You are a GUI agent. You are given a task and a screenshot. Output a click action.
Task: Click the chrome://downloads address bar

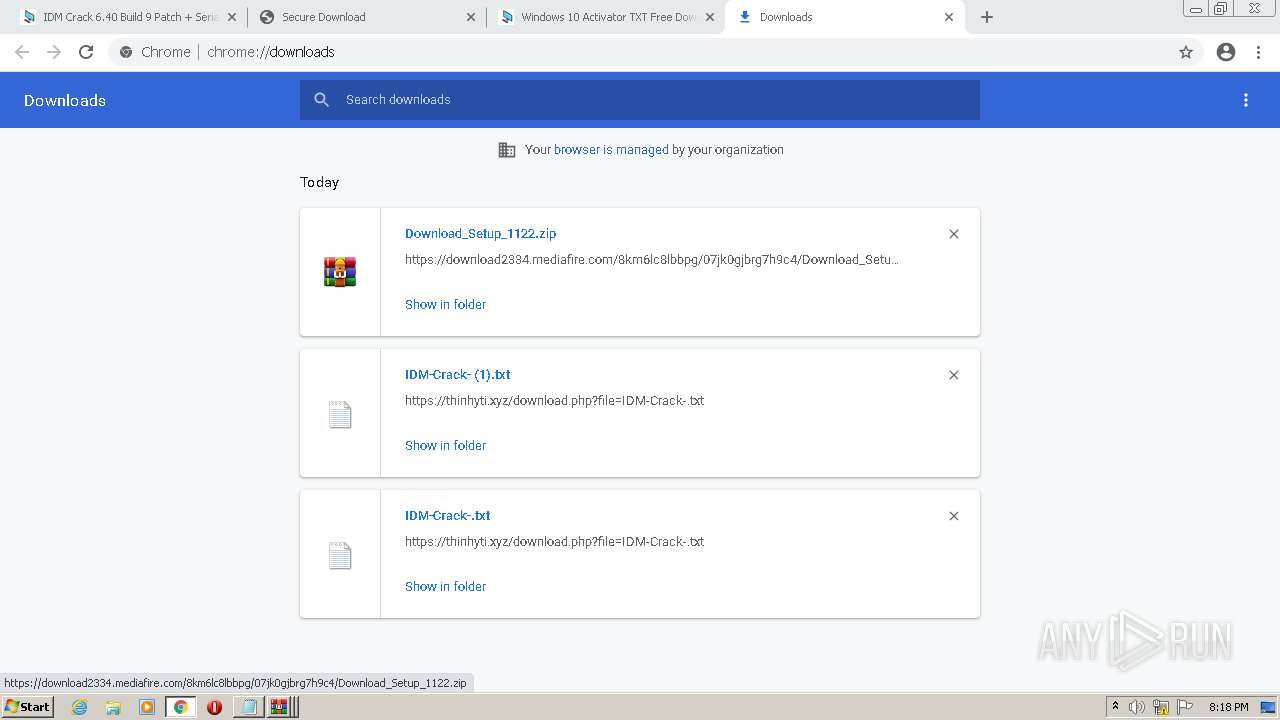[x=640, y=52]
